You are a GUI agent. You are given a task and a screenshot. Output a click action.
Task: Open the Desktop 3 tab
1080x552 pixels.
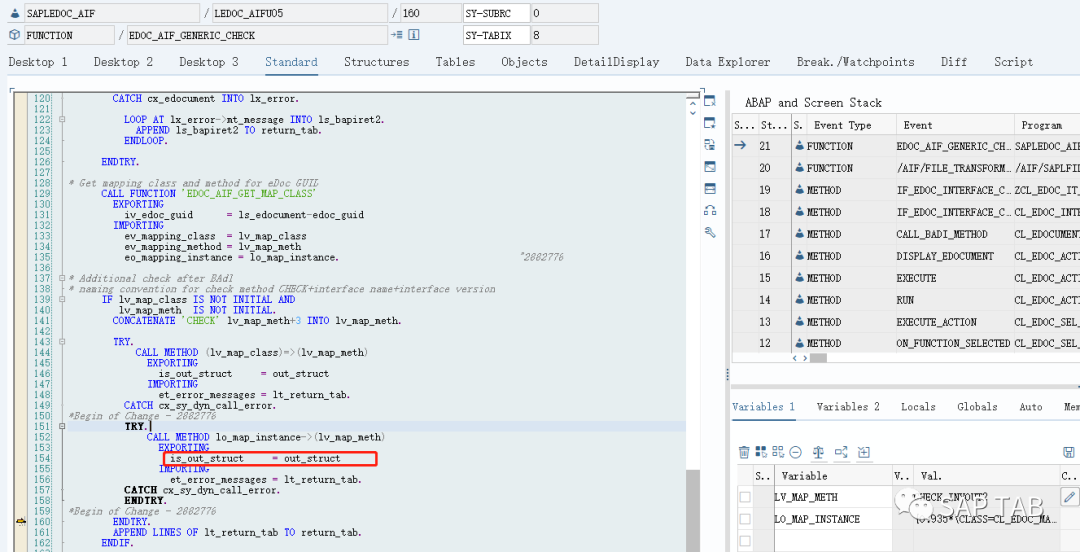209,62
